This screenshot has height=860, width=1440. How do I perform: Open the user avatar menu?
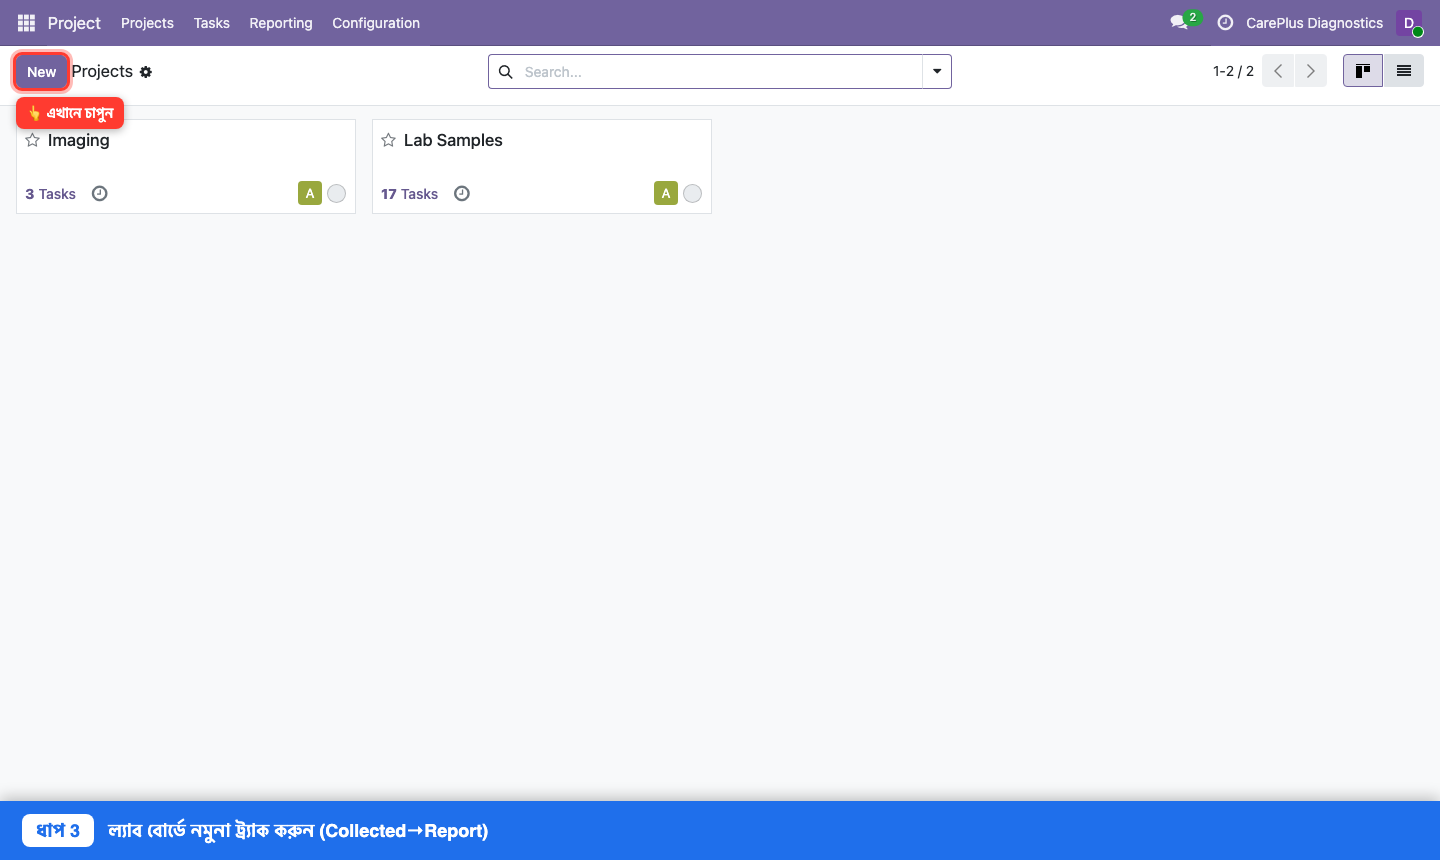pos(1409,23)
